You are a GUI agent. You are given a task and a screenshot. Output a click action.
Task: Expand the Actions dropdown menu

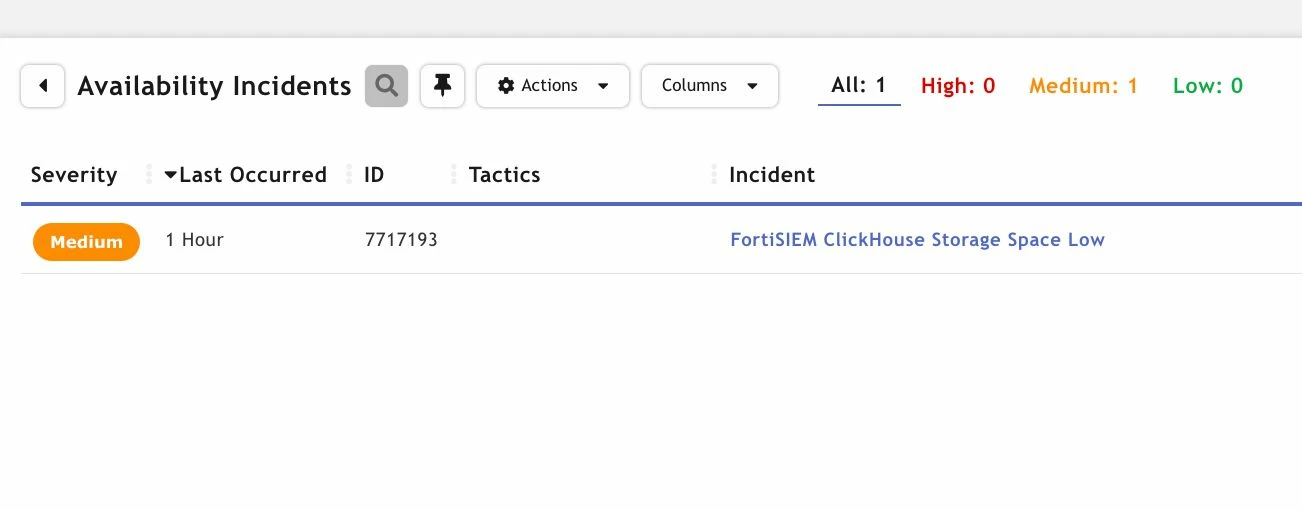(553, 86)
